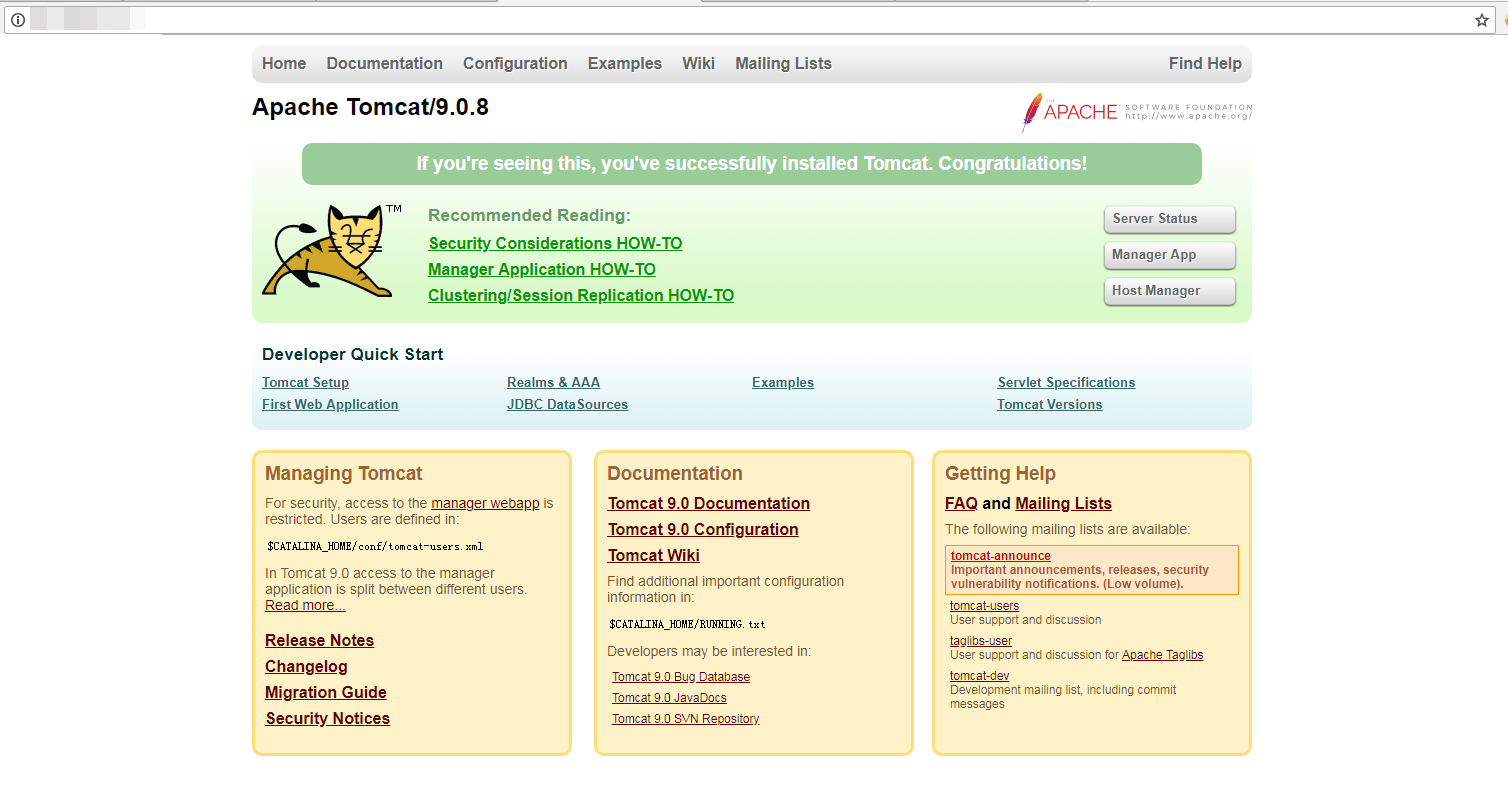
Task: Open Examples link in Developer Quick Start
Action: click(783, 383)
